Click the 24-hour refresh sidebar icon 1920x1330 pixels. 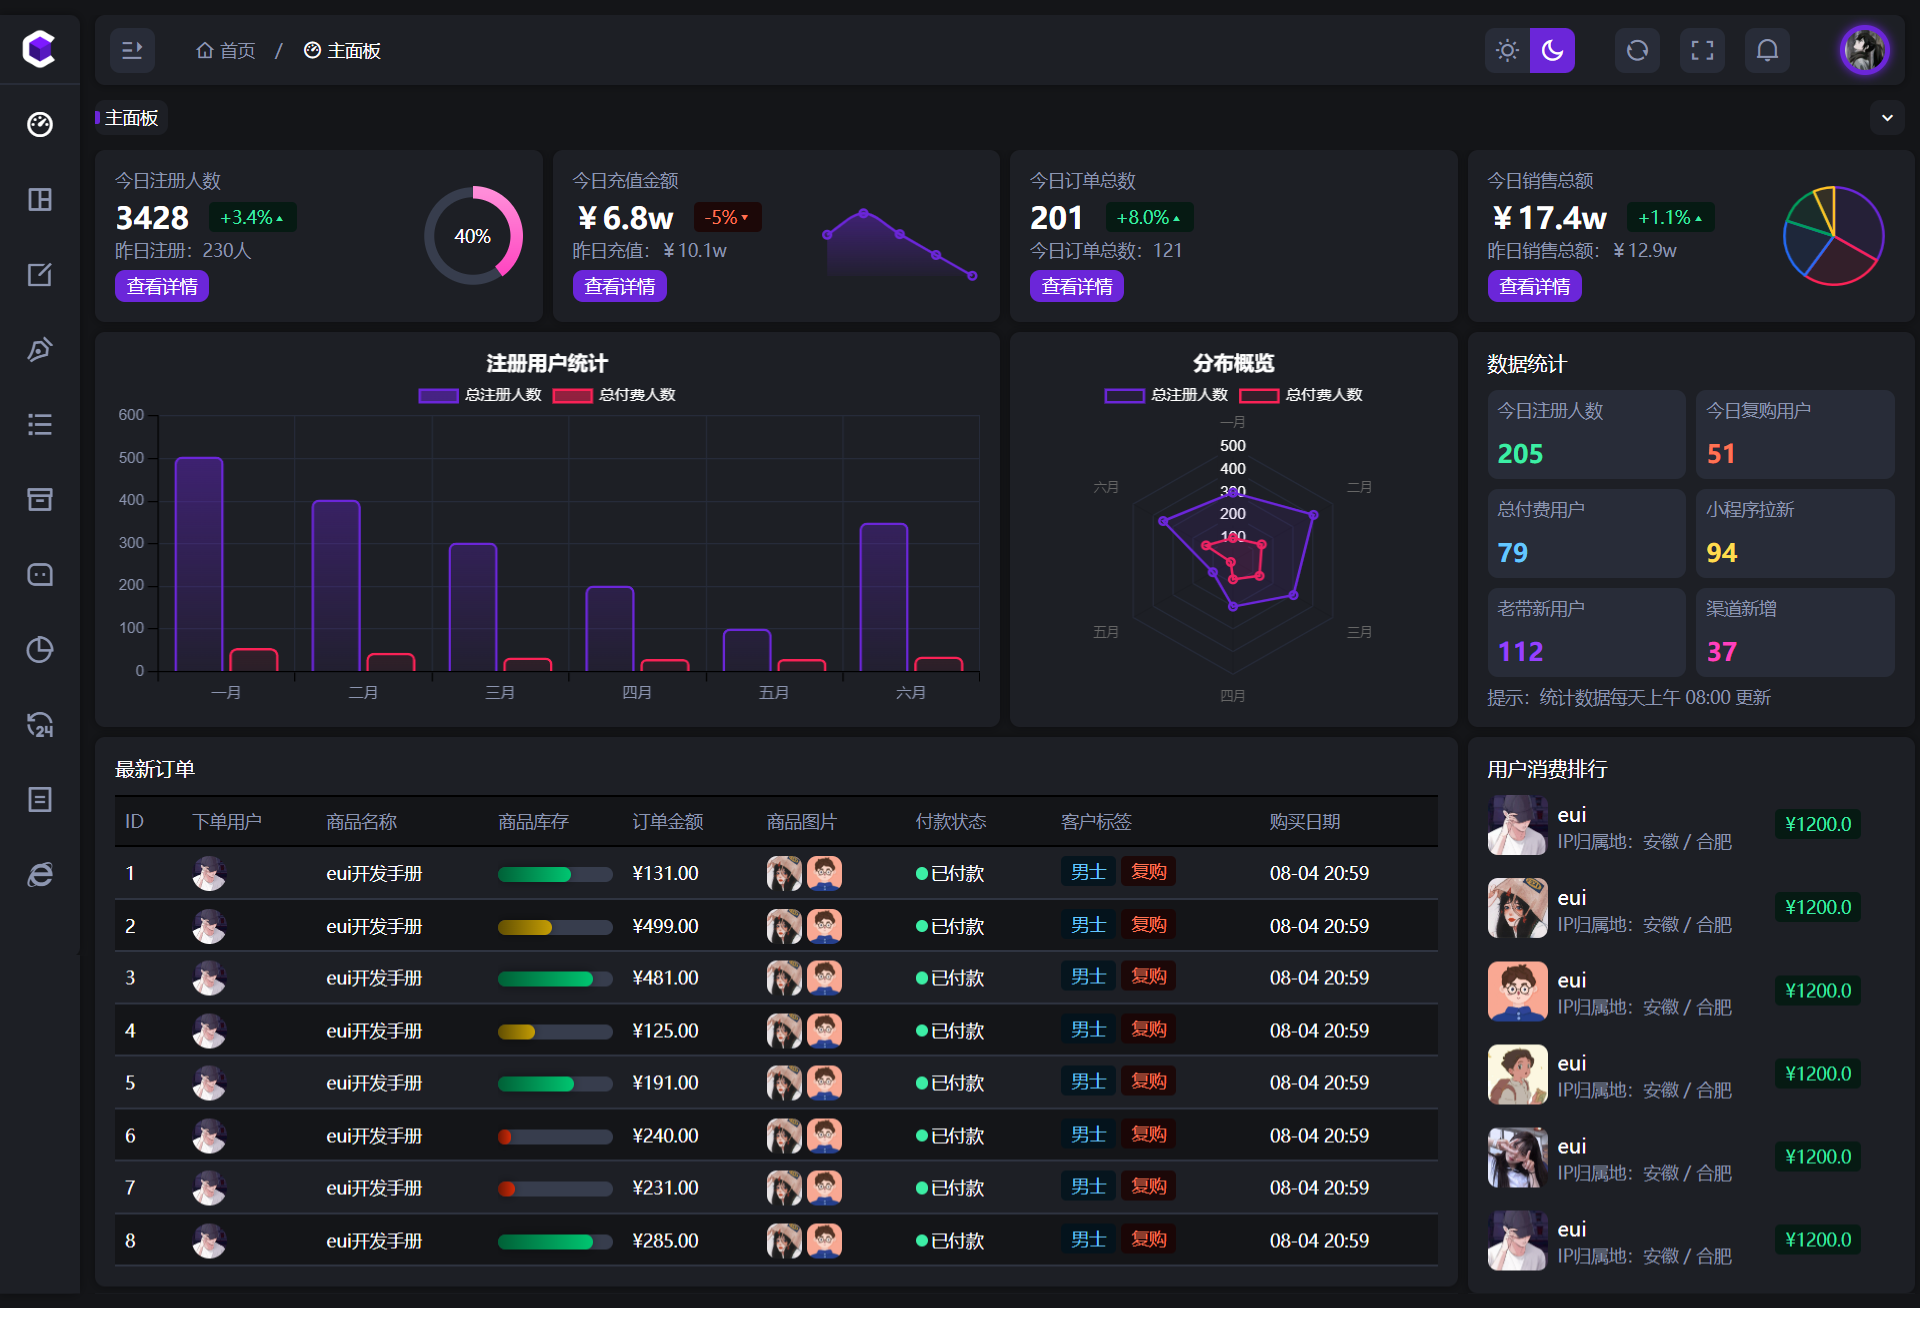tap(40, 724)
